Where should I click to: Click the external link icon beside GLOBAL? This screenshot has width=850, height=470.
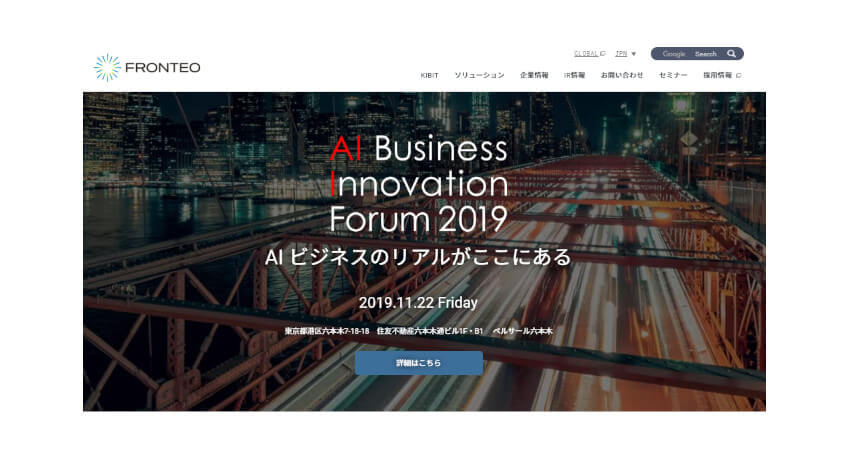(603, 54)
